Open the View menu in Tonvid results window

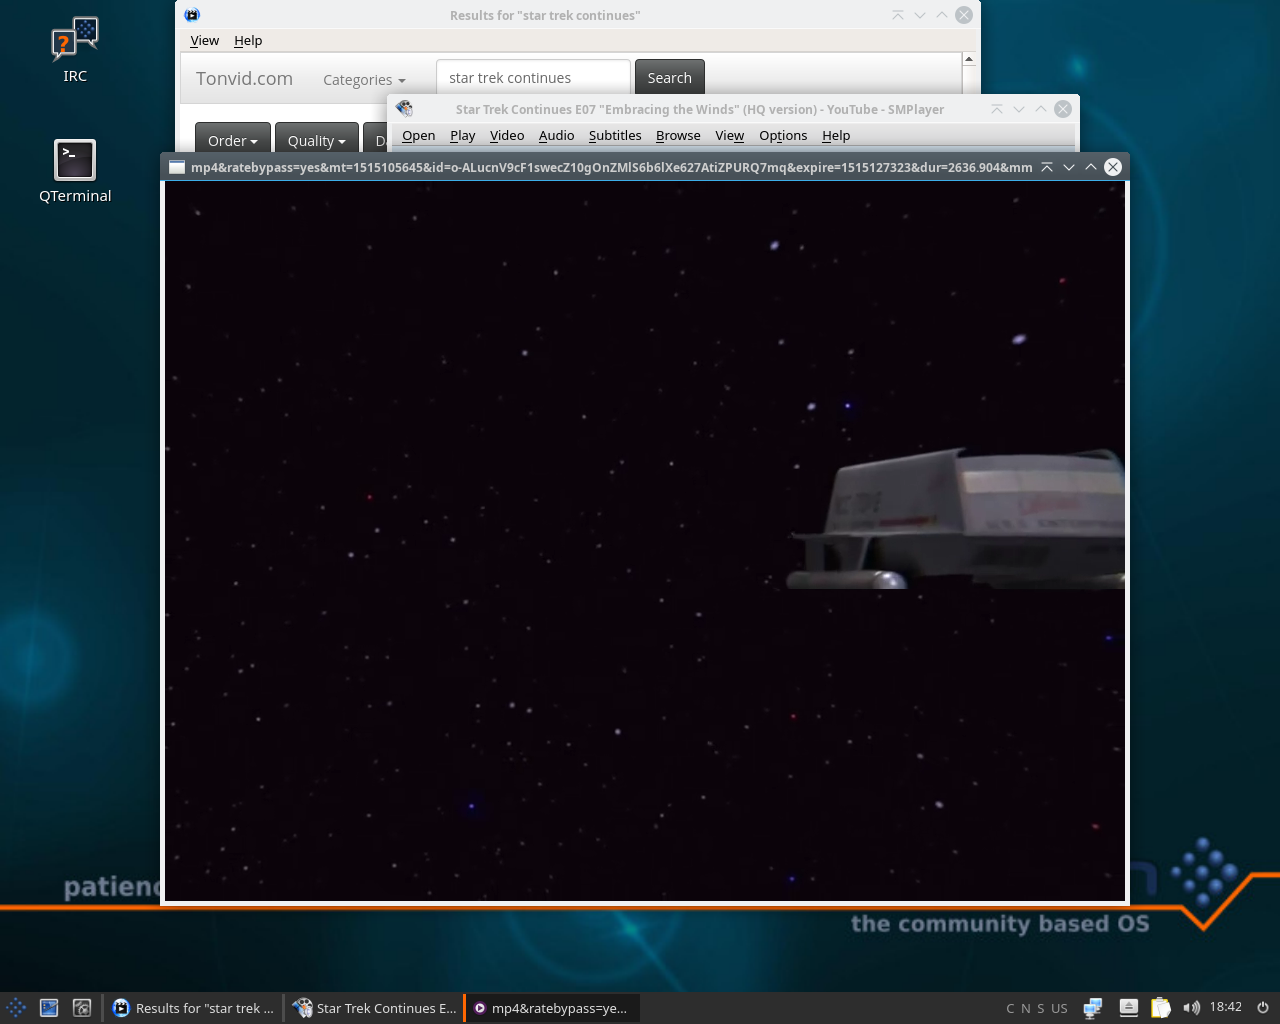(204, 41)
